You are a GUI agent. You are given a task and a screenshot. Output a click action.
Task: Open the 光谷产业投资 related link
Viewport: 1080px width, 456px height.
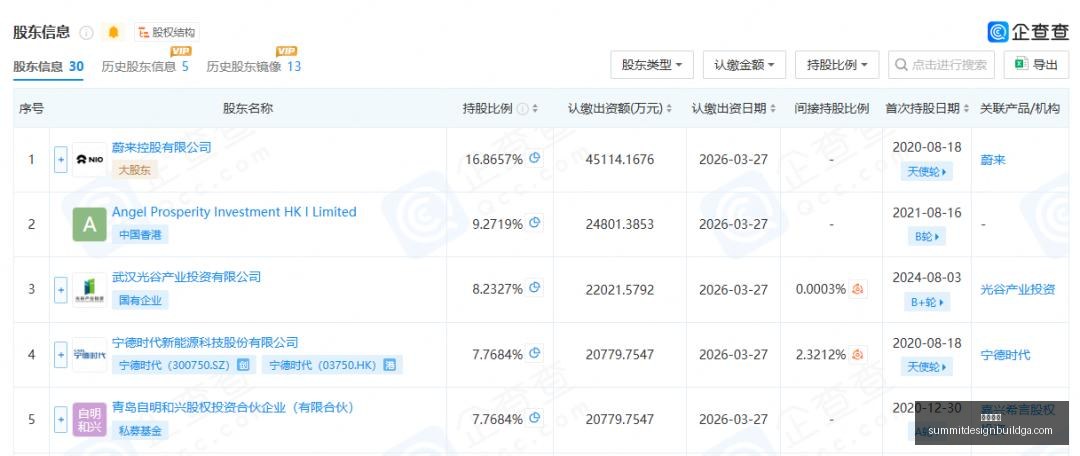1018,289
